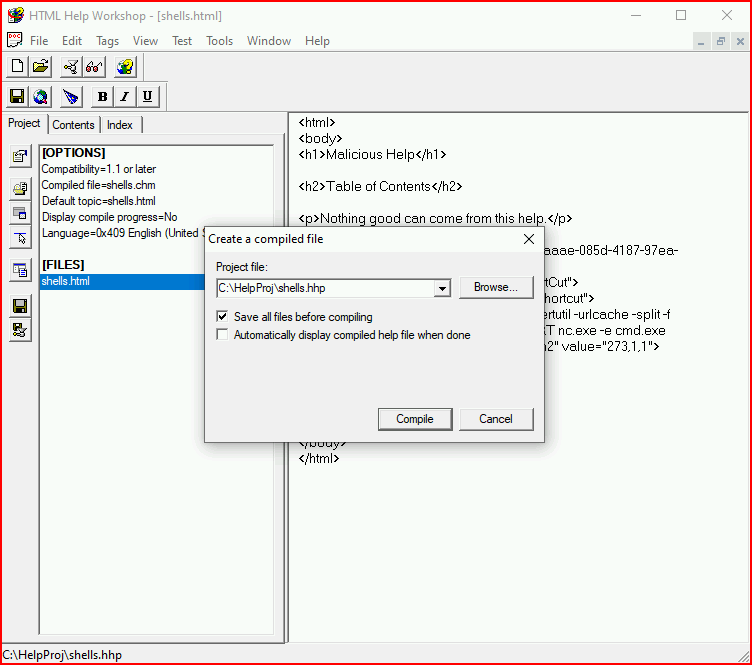Image resolution: width=752 pixels, height=665 pixels.
Task: Click the <h2>Table of Contents</h2> line
Action: point(380,186)
